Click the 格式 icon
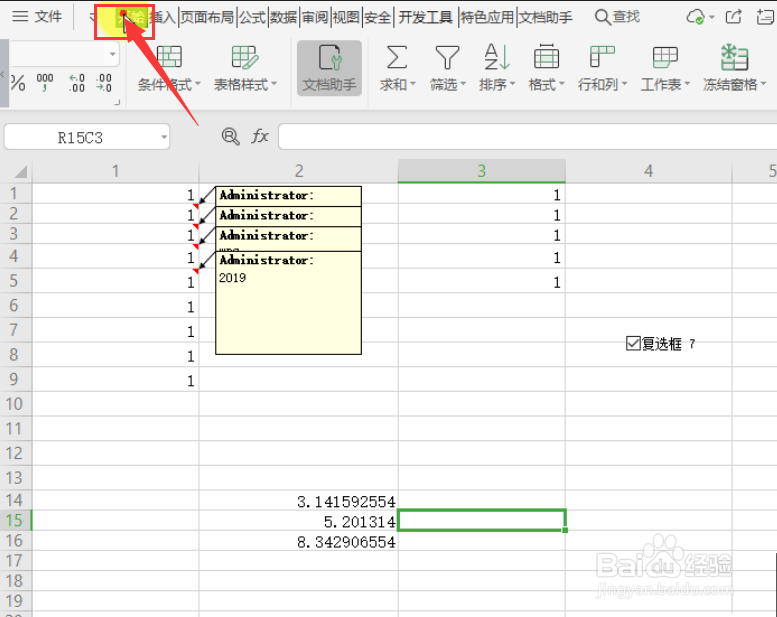777x617 pixels. pos(547,57)
